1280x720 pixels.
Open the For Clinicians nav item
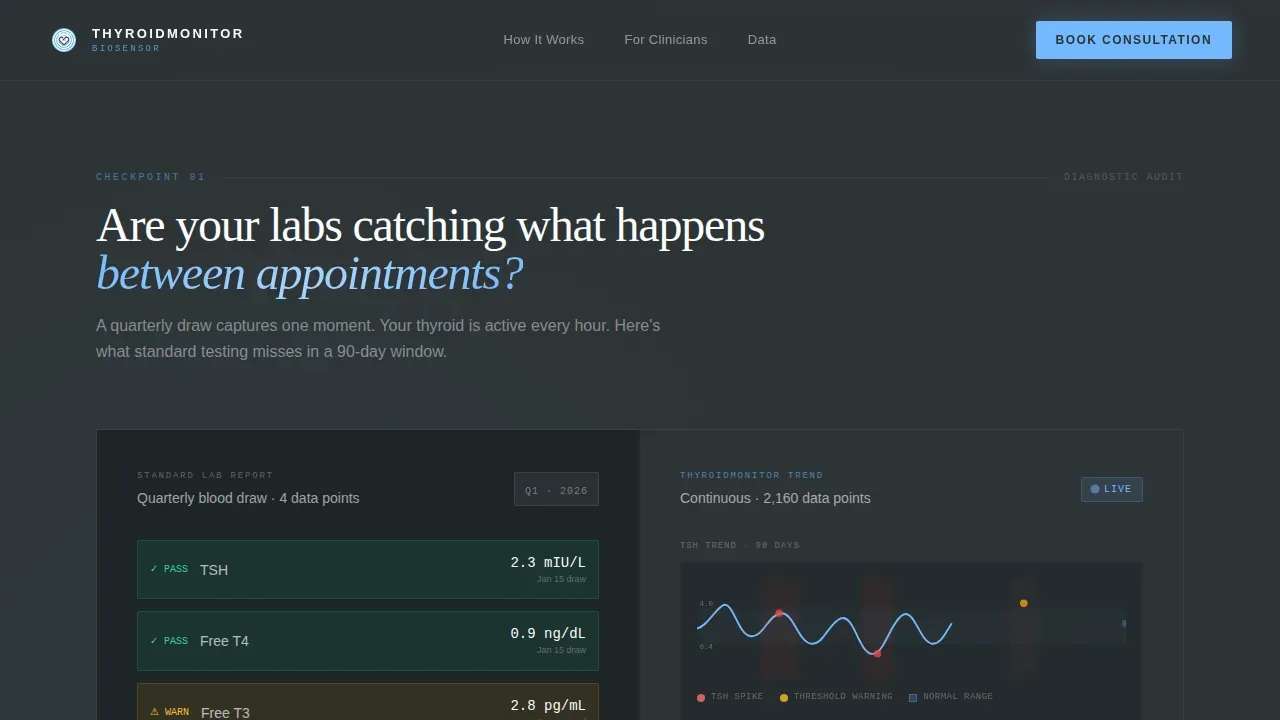pos(666,40)
